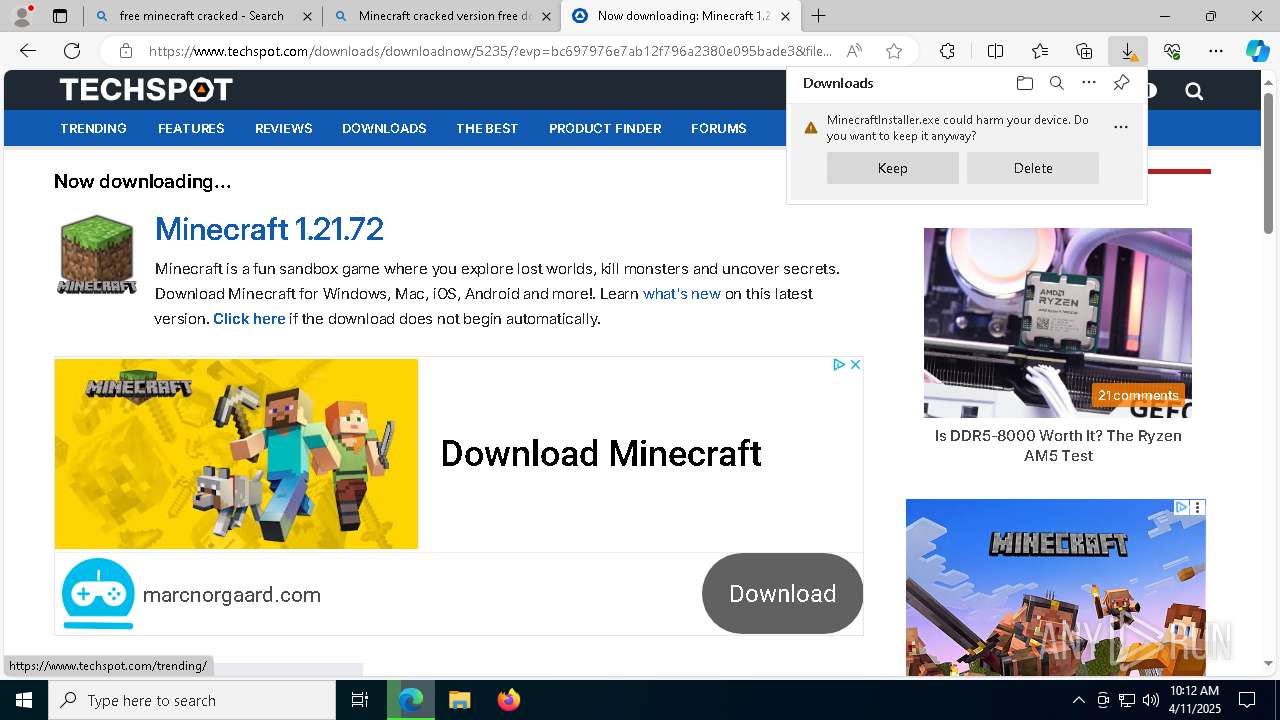
Task: Close the Download Minecraft ad
Action: (855, 365)
